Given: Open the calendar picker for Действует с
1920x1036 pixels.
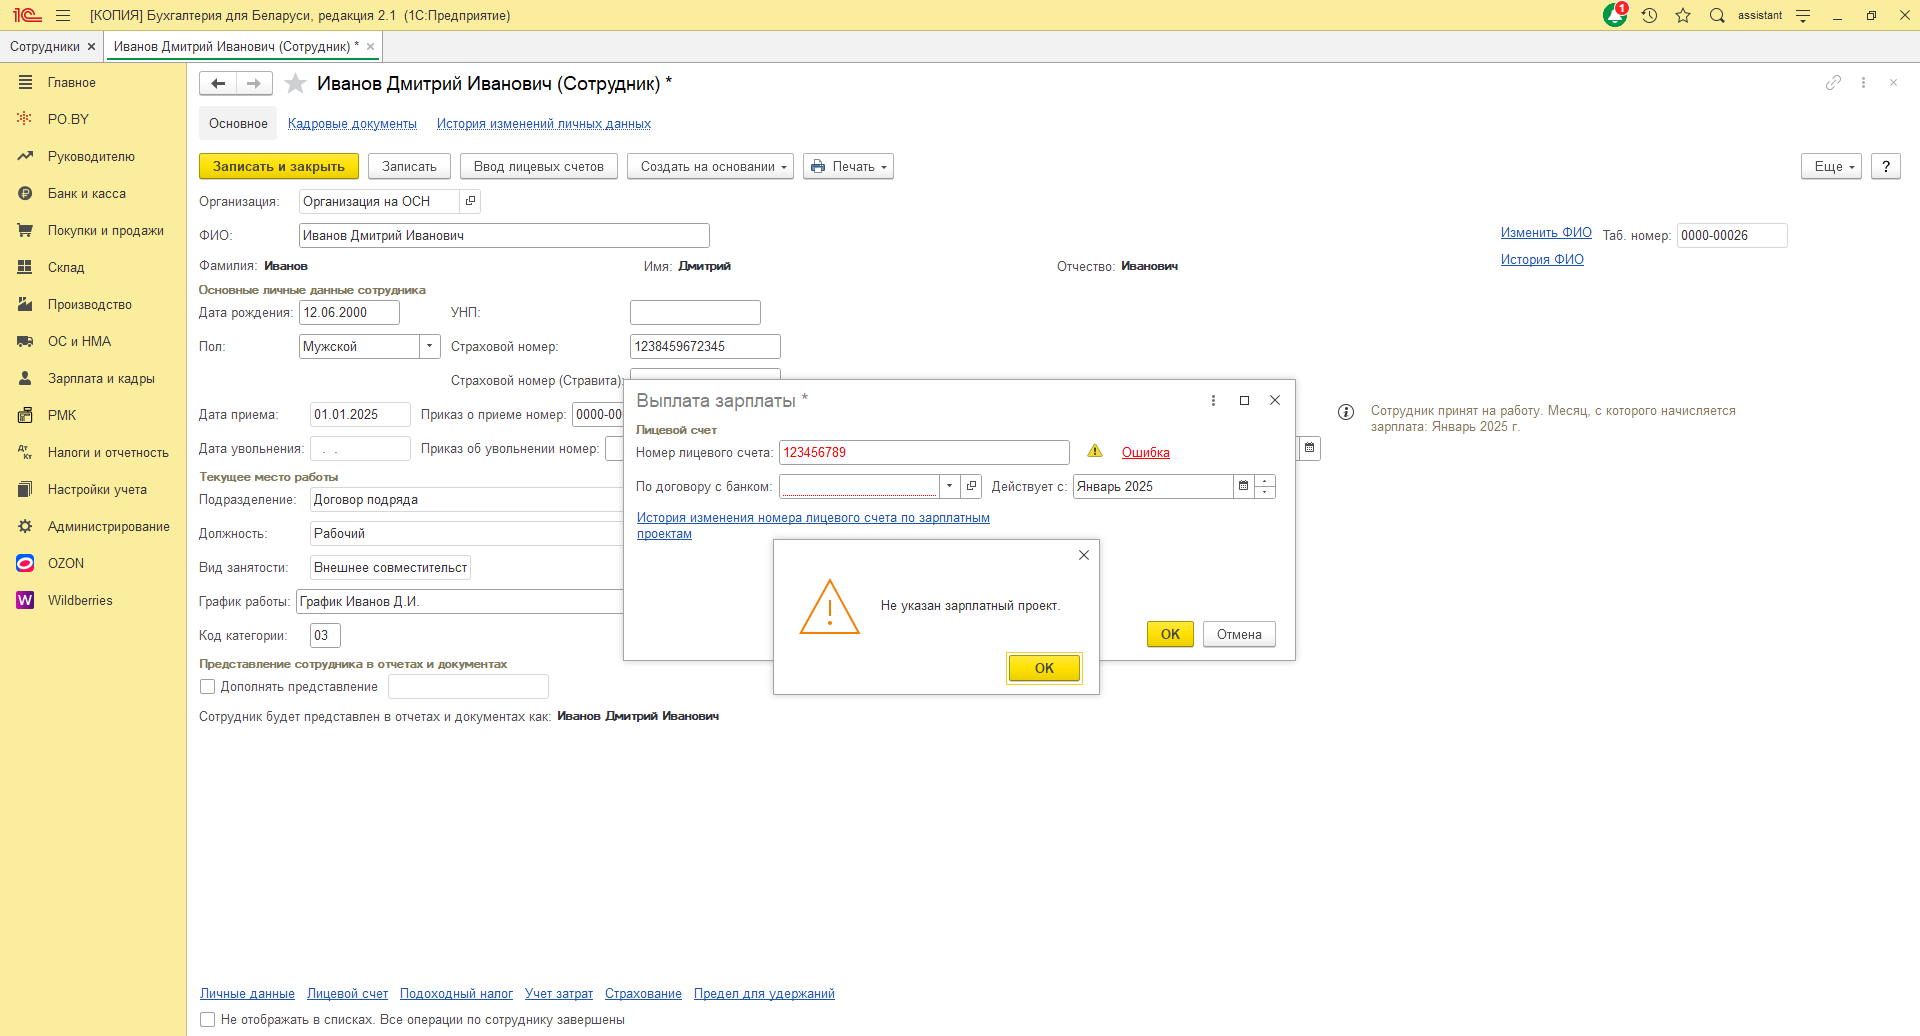Looking at the screenshot, I should 1243,487.
